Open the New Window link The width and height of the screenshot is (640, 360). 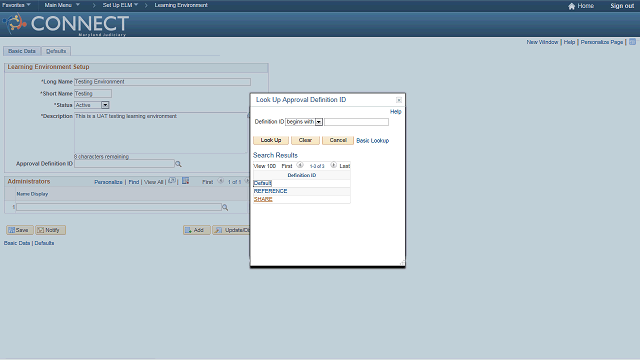pyautogui.click(x=542, y=42)
